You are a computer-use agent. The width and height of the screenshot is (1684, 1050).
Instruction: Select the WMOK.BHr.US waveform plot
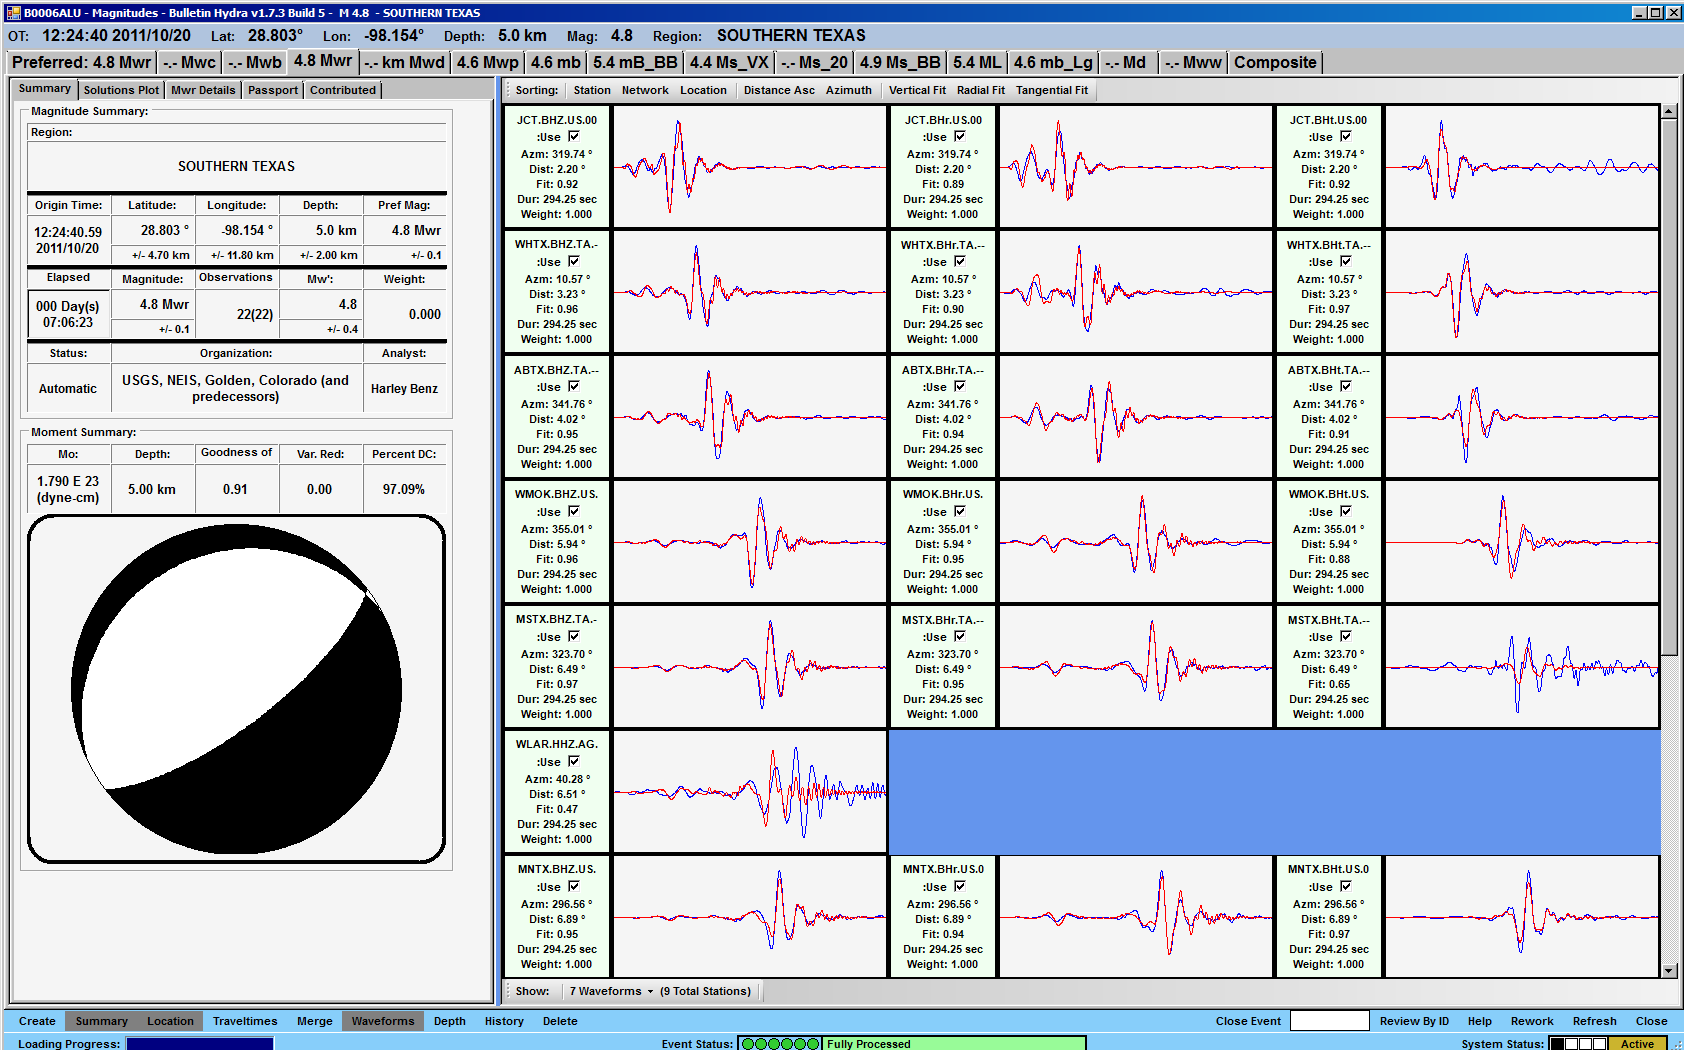tap(1136, 541)
